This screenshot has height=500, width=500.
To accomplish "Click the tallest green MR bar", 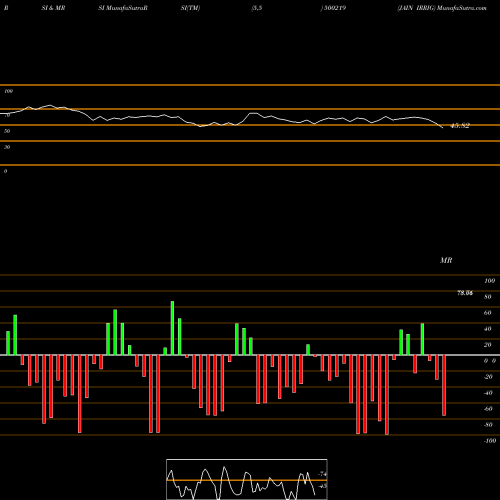I will 172,328.
